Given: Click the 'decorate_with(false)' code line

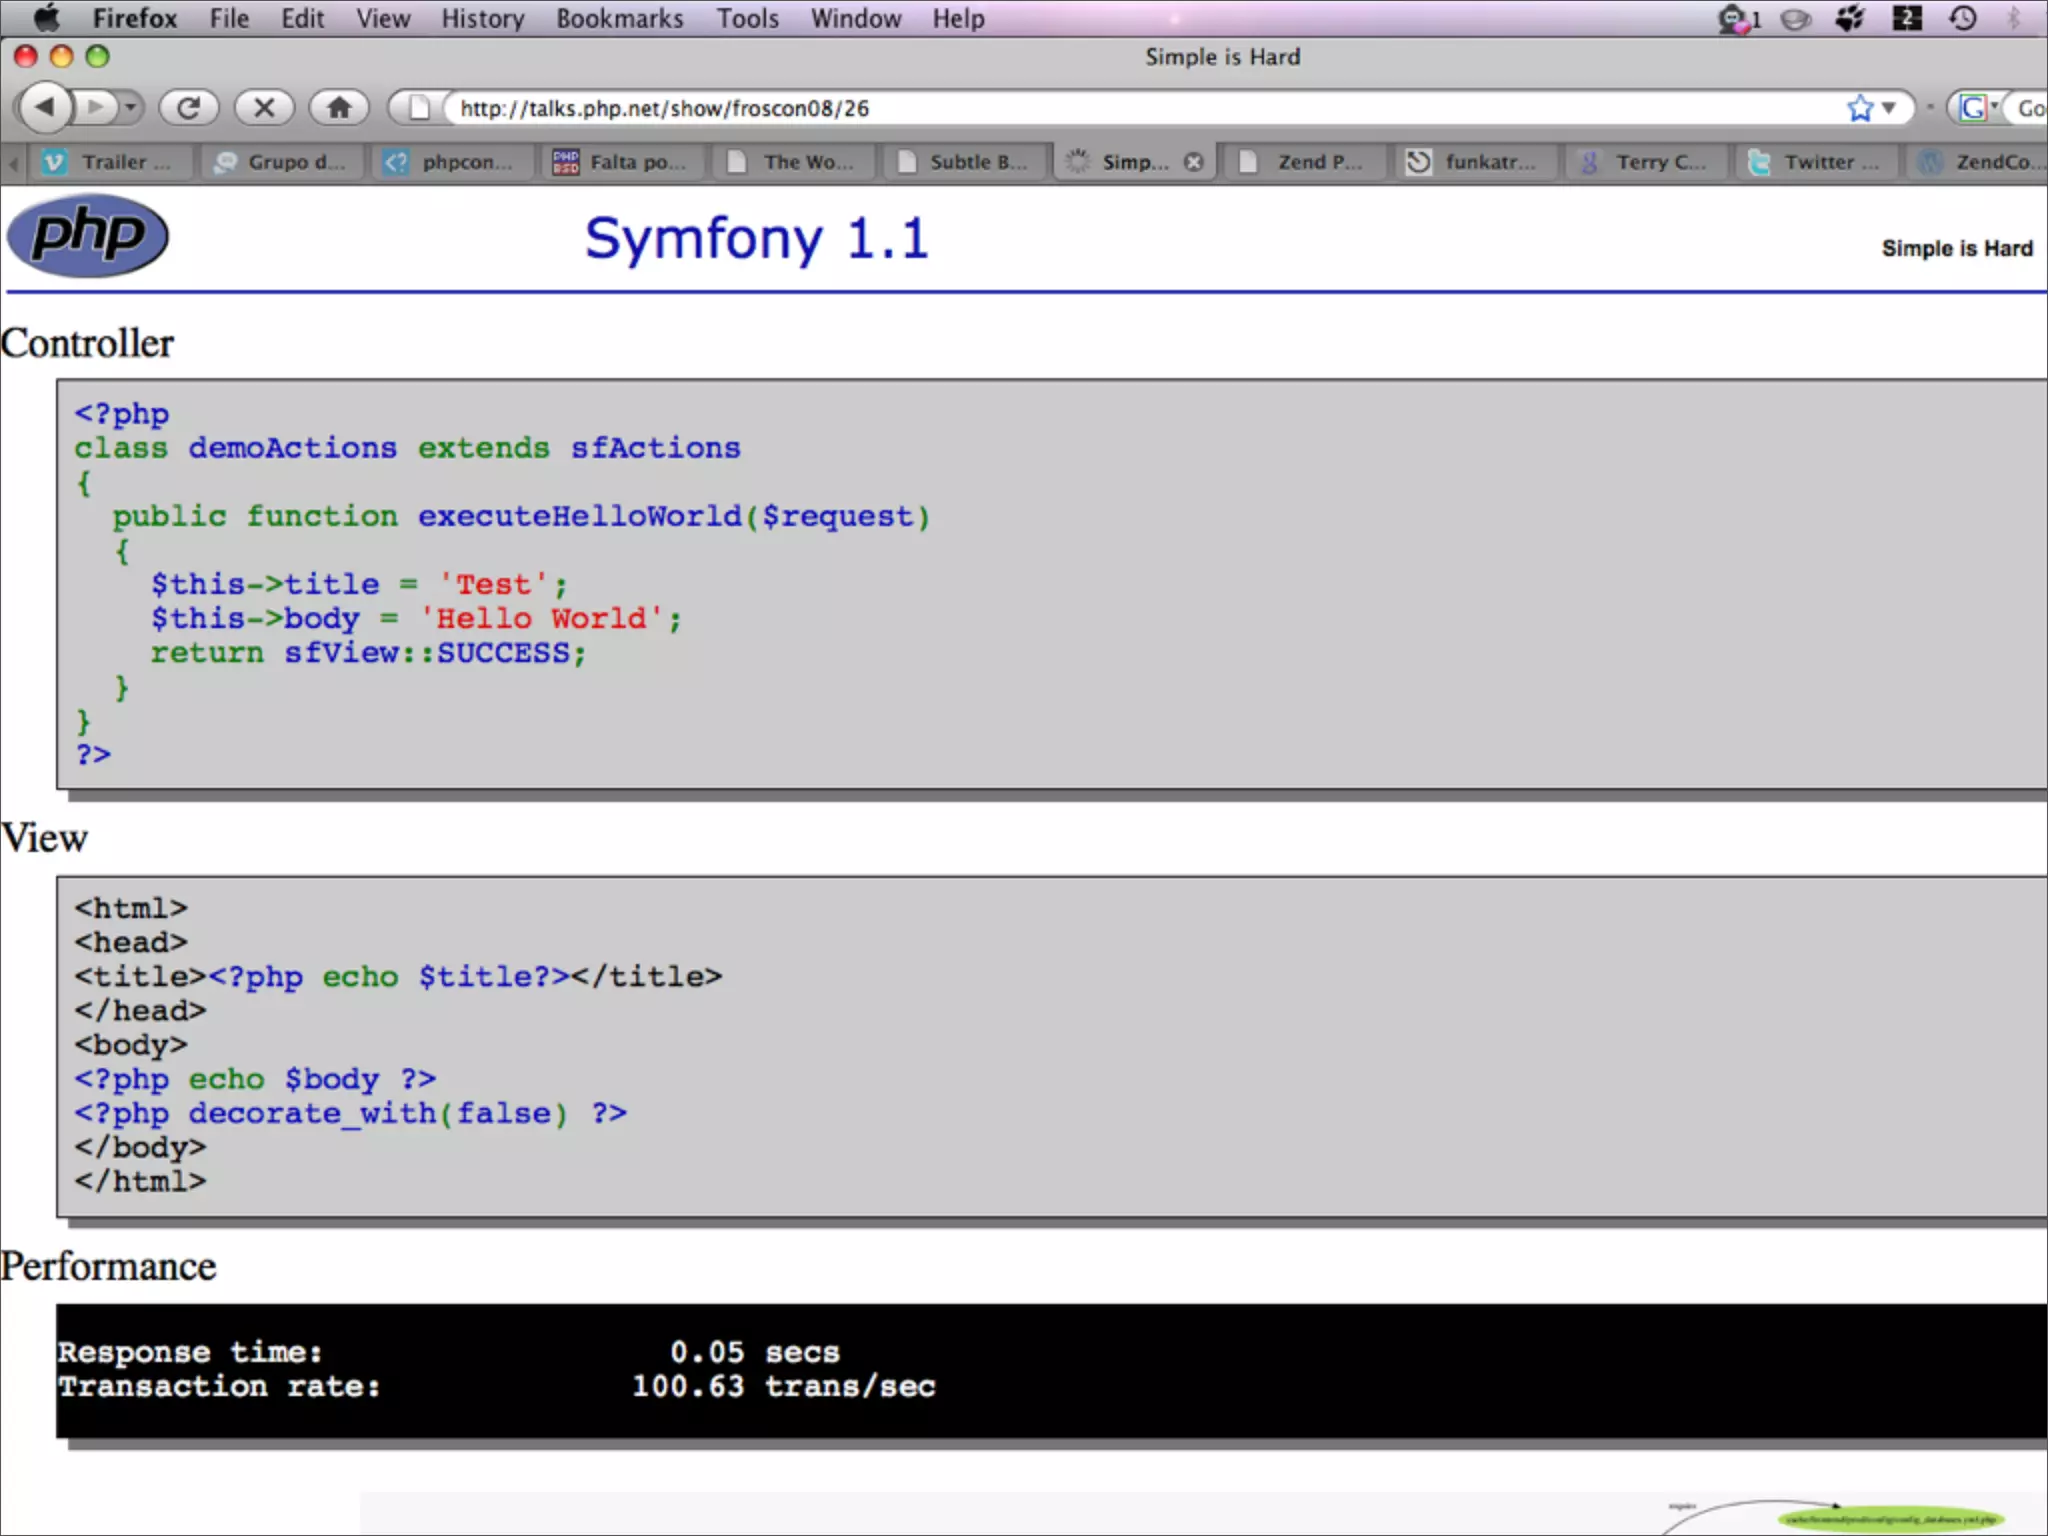Looking at the screenshot, I should coord(350,1113).
